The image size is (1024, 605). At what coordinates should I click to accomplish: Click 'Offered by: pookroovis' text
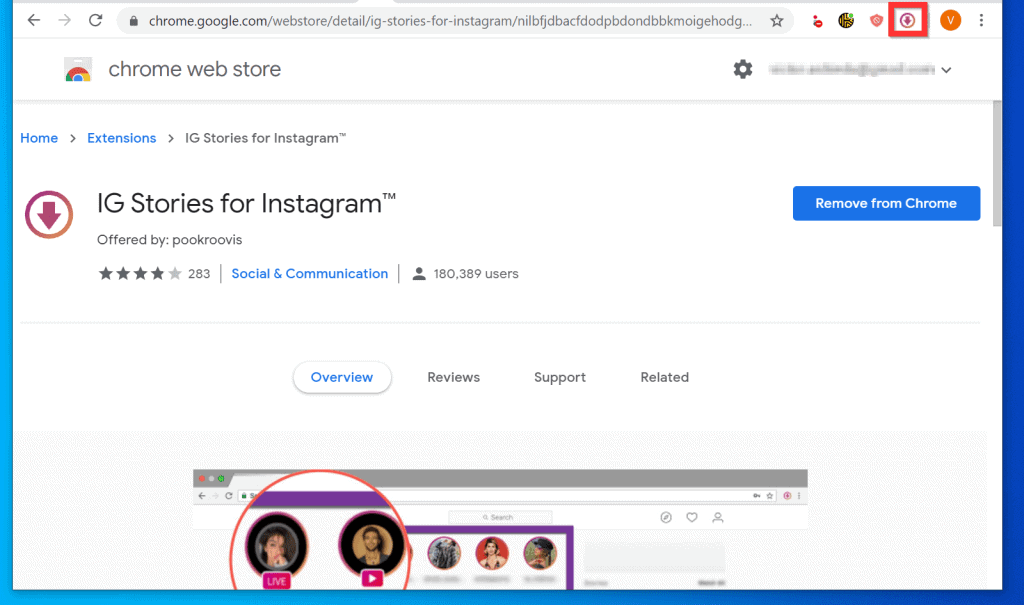(170, 240)
